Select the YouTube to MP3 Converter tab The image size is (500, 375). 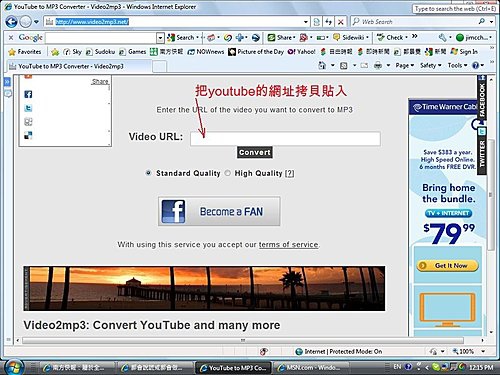click(79, 66)
